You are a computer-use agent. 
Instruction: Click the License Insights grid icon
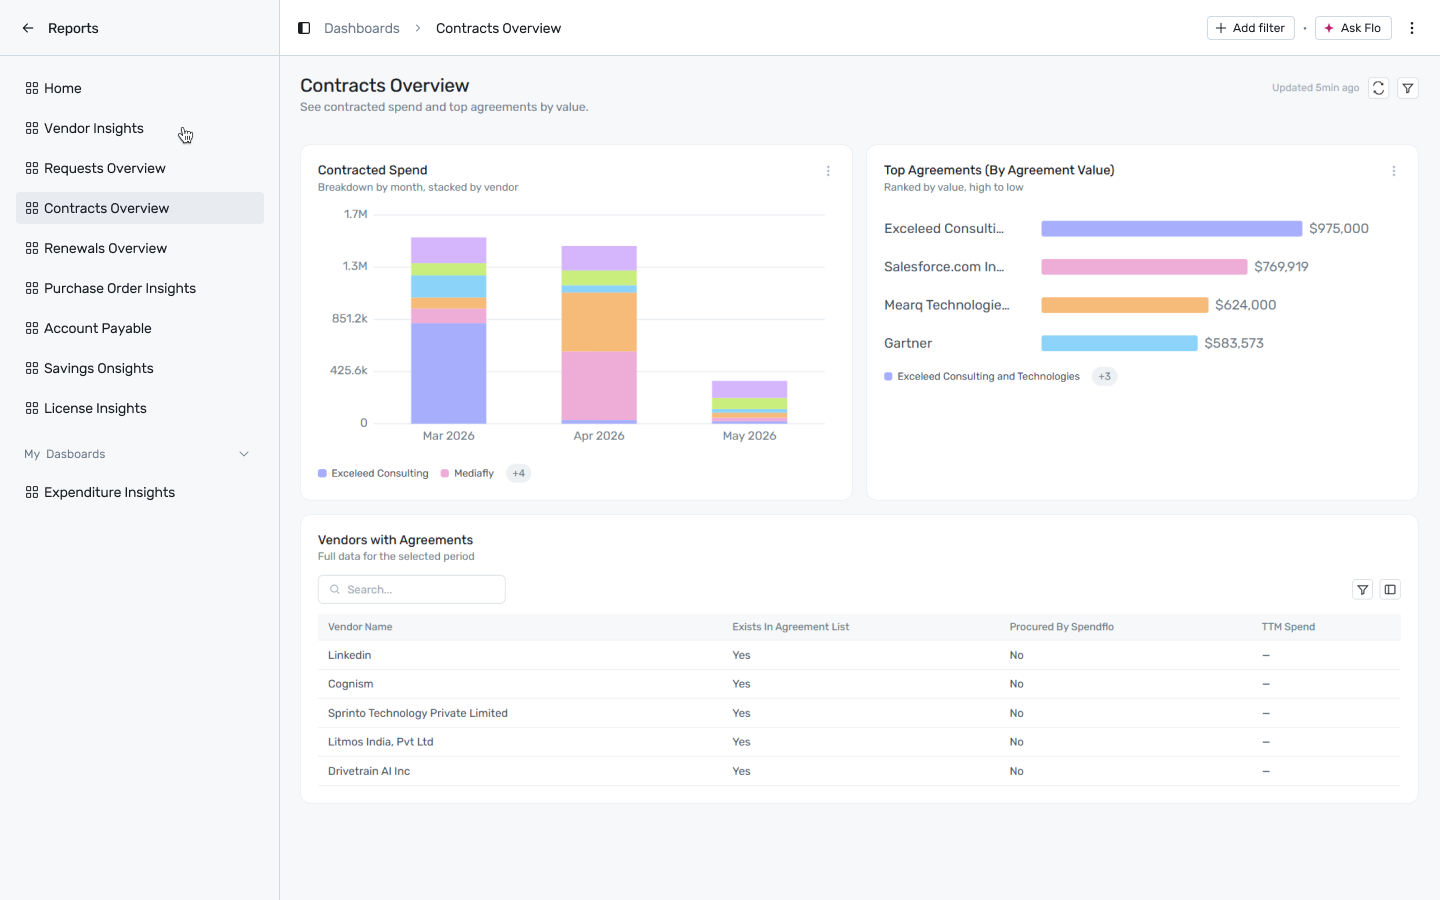32,408
